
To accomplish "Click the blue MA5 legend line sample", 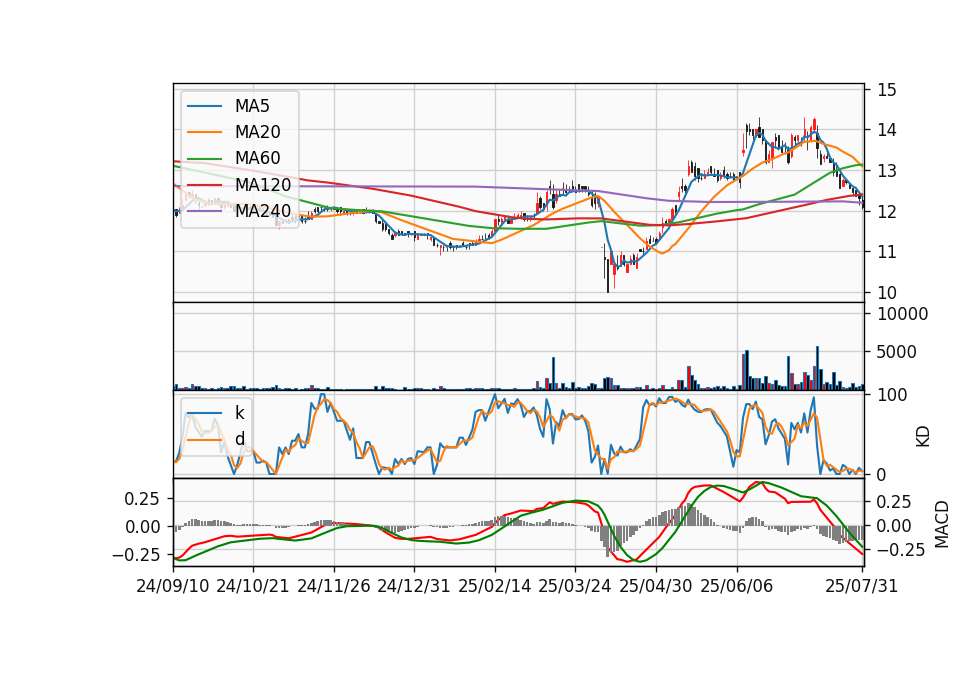I will click(x=204, y=106).
